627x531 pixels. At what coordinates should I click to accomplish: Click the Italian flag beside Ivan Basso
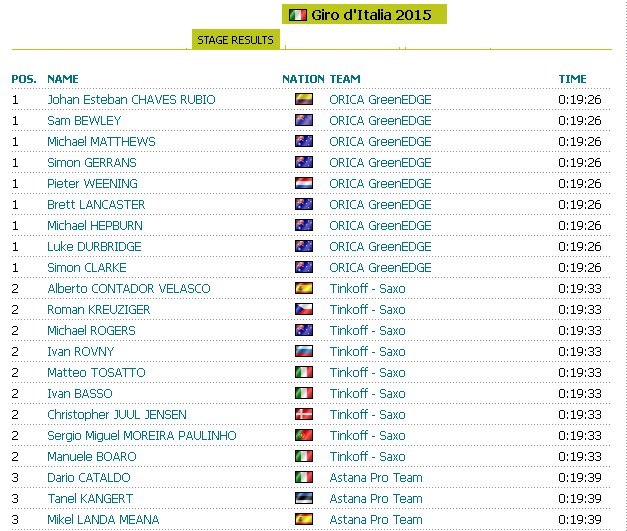304,393
